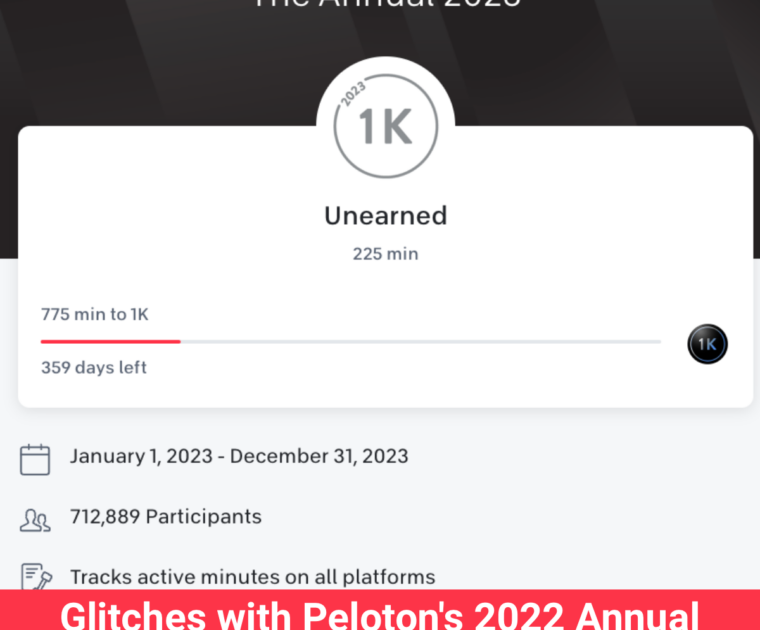The width and height of the screenshot is (760, 630).
Task: Click the 775 min to 1K label
Action: click(95, 314)
